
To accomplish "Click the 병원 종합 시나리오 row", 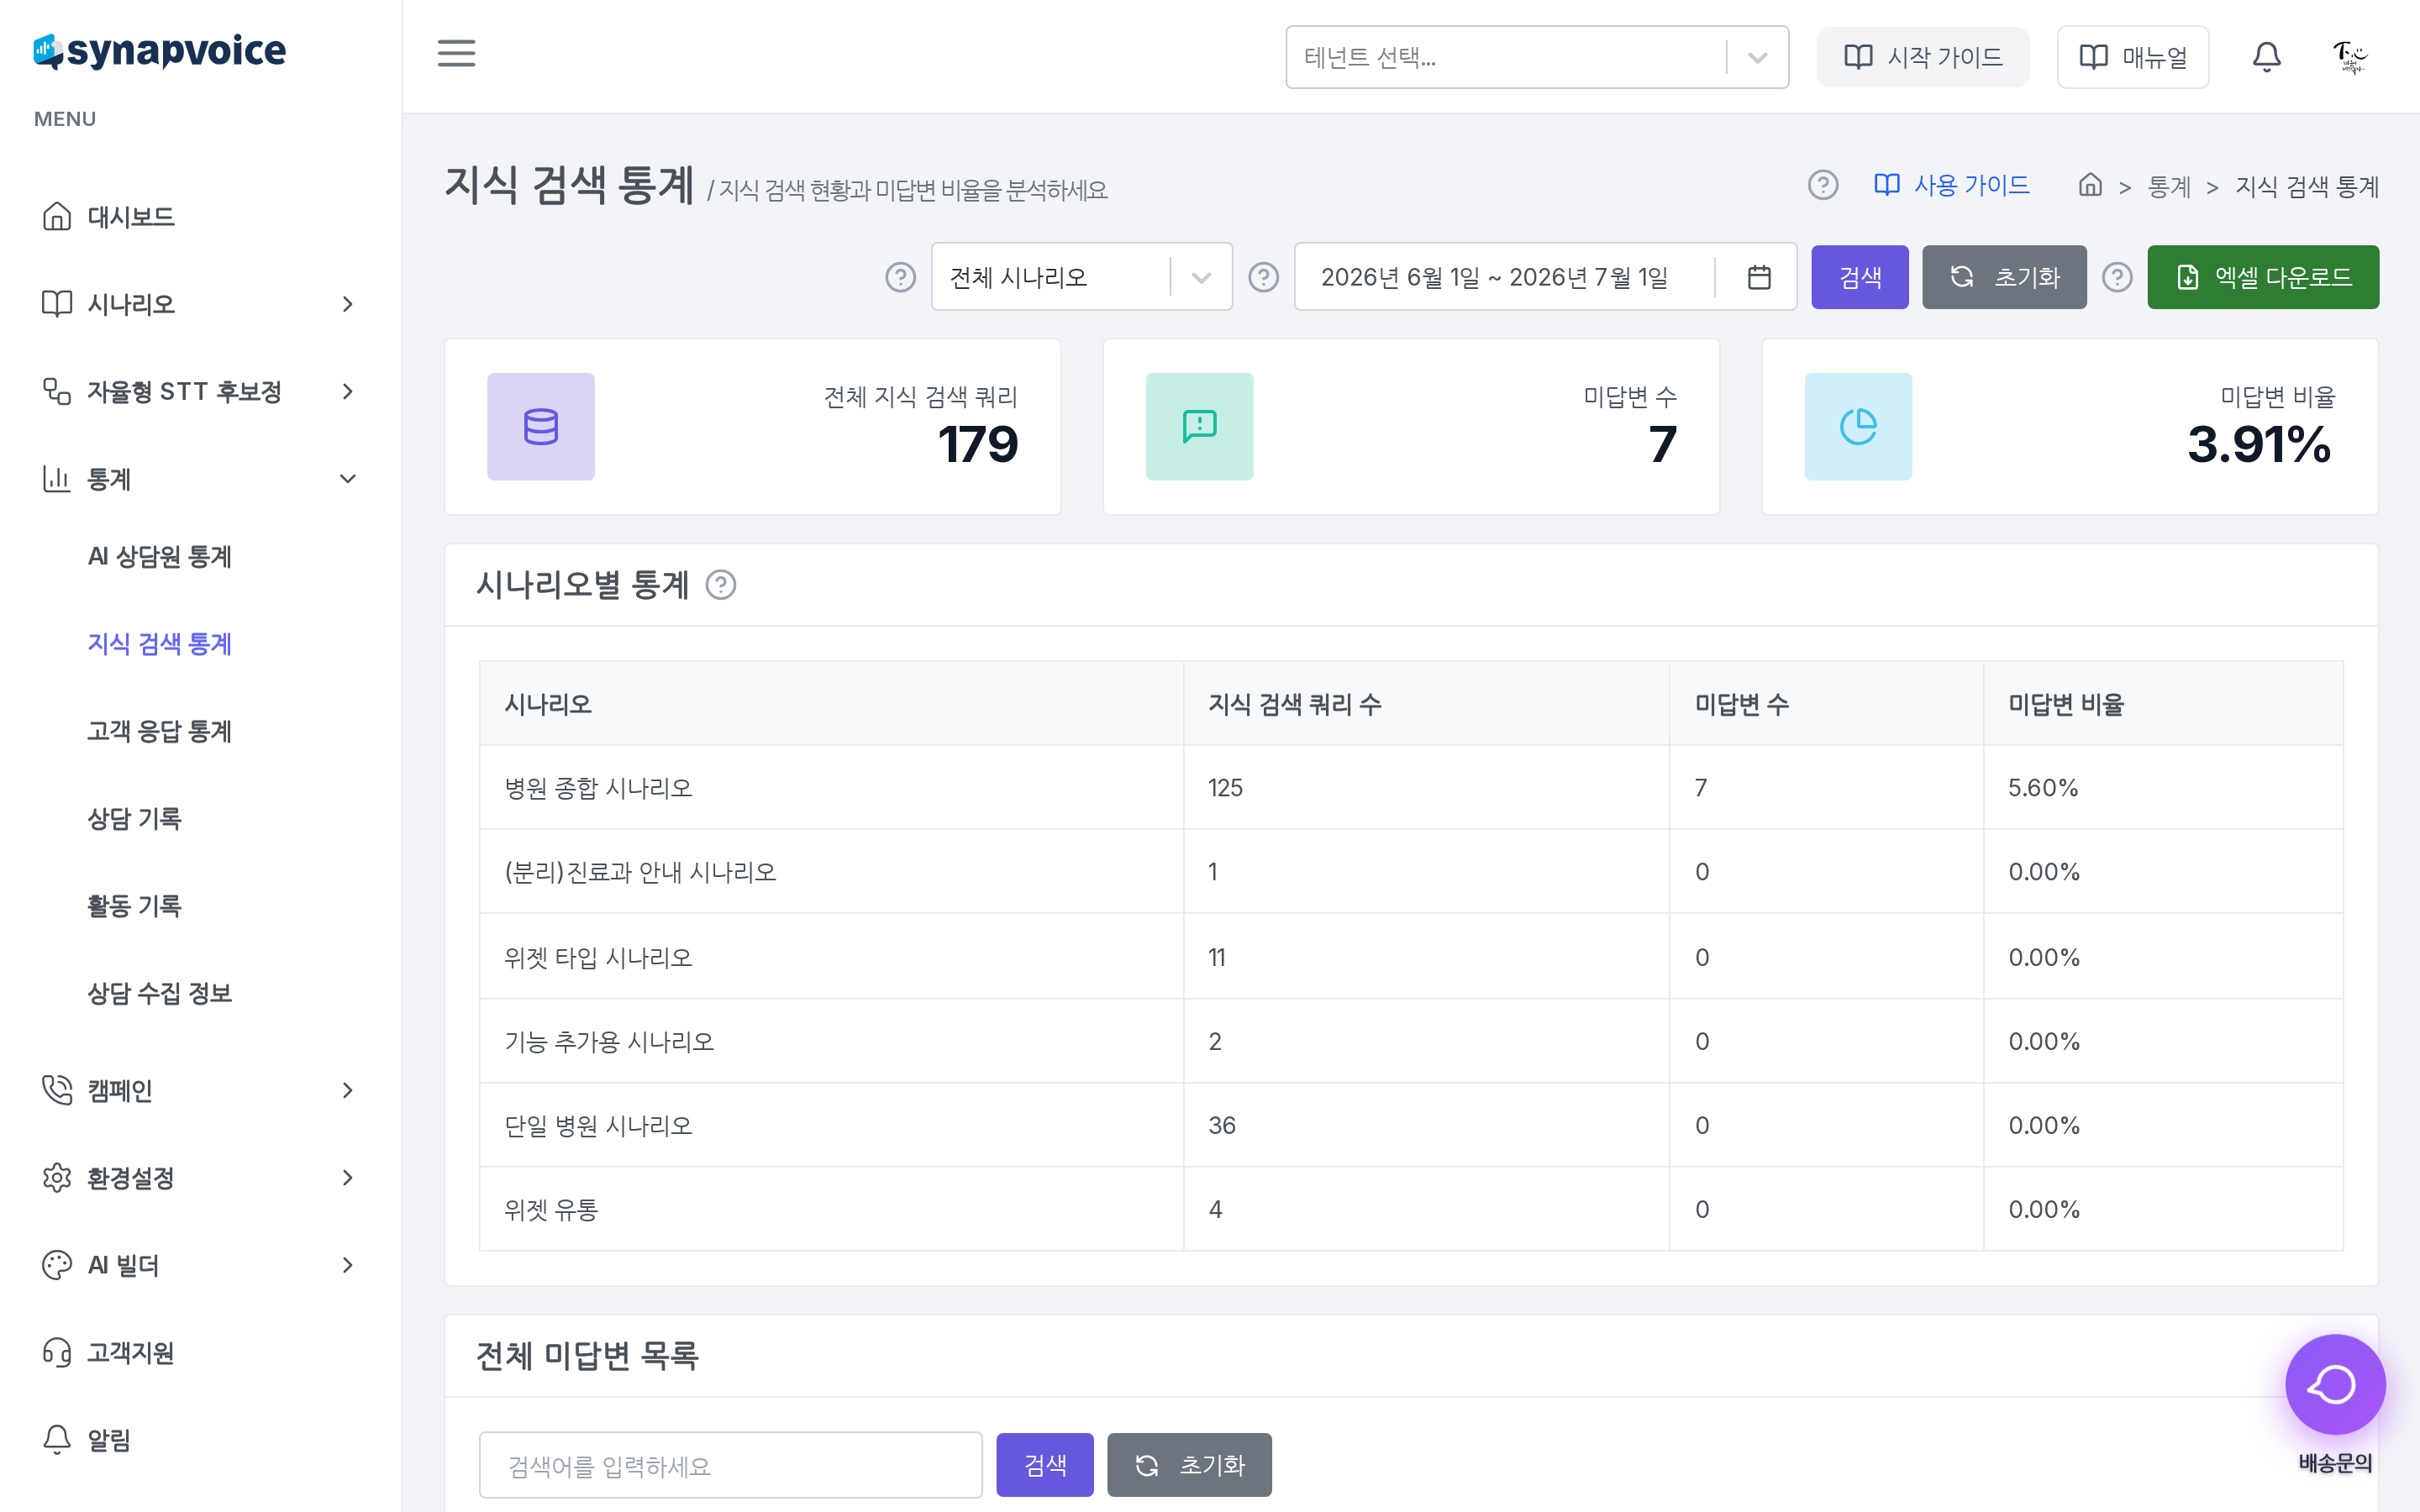I will point(1411,788).
